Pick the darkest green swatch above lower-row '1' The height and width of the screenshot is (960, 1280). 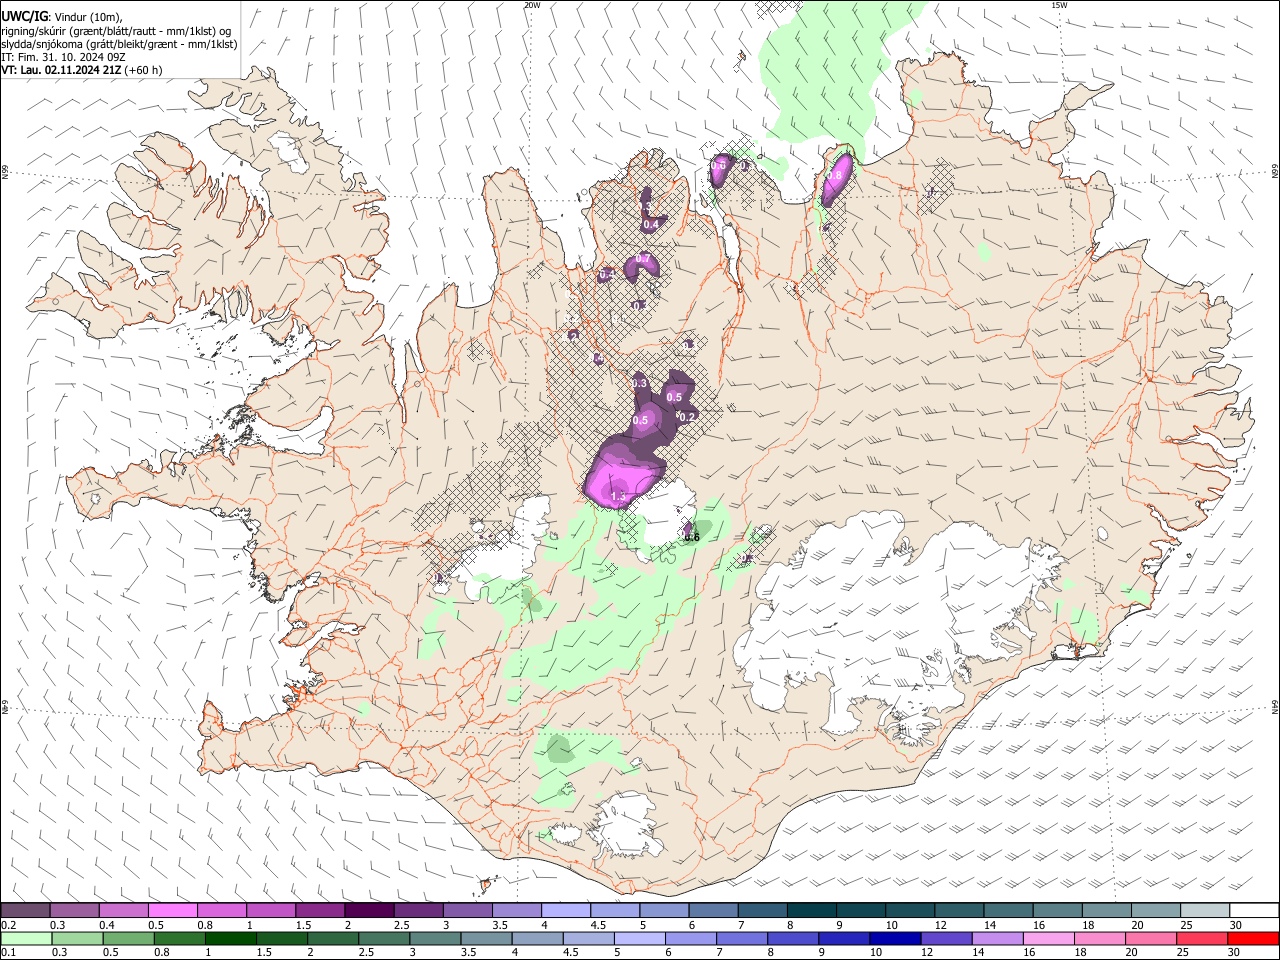231,938
